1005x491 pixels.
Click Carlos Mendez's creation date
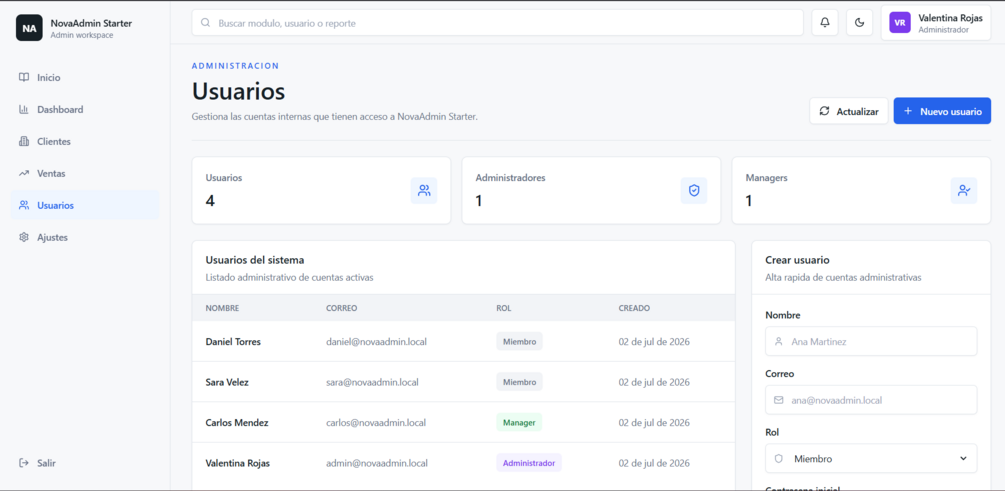(654, 422)
